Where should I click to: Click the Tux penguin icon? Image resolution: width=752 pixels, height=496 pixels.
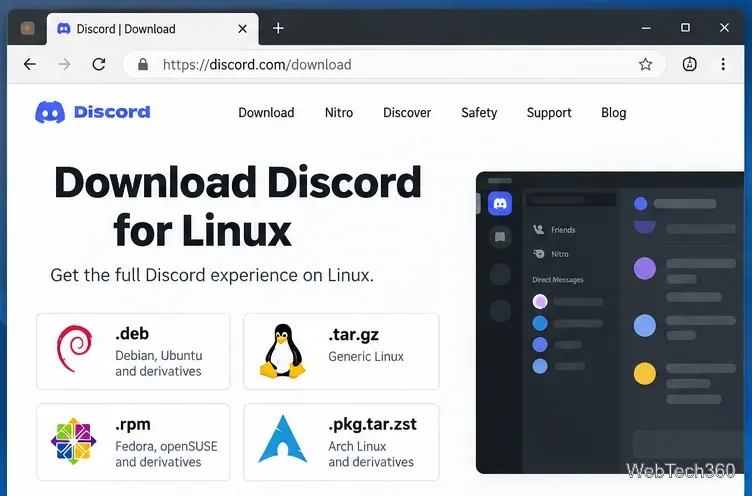point(282,351)
